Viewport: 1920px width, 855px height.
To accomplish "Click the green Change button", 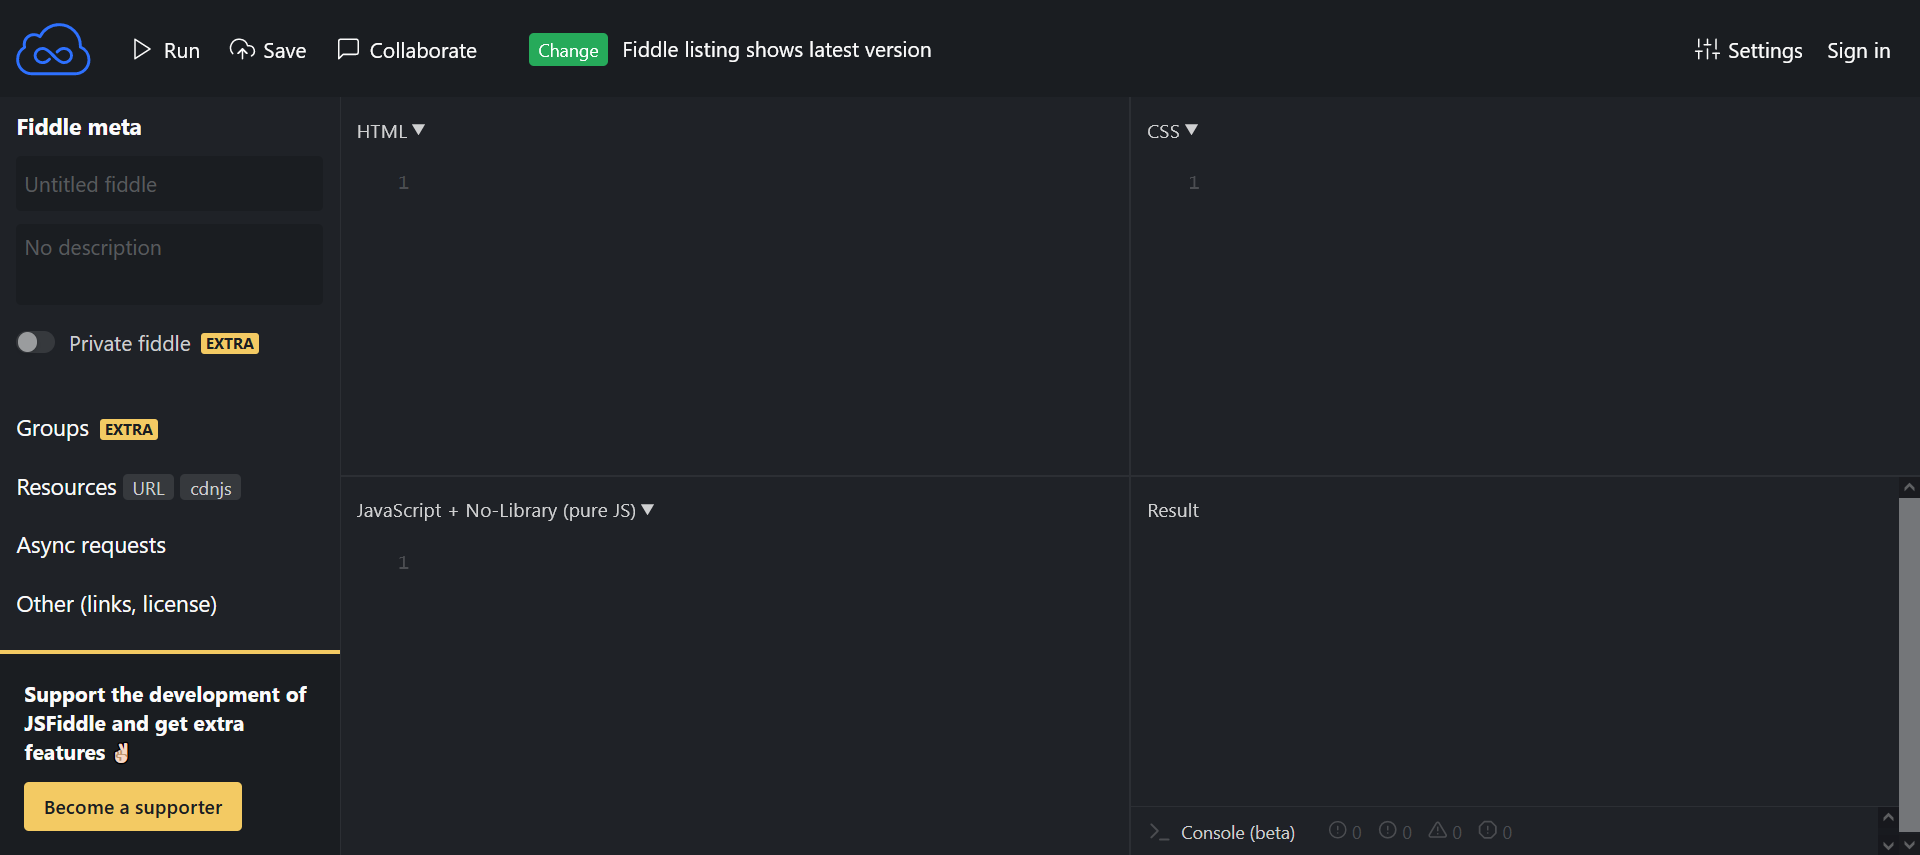I will pos(568,50).
